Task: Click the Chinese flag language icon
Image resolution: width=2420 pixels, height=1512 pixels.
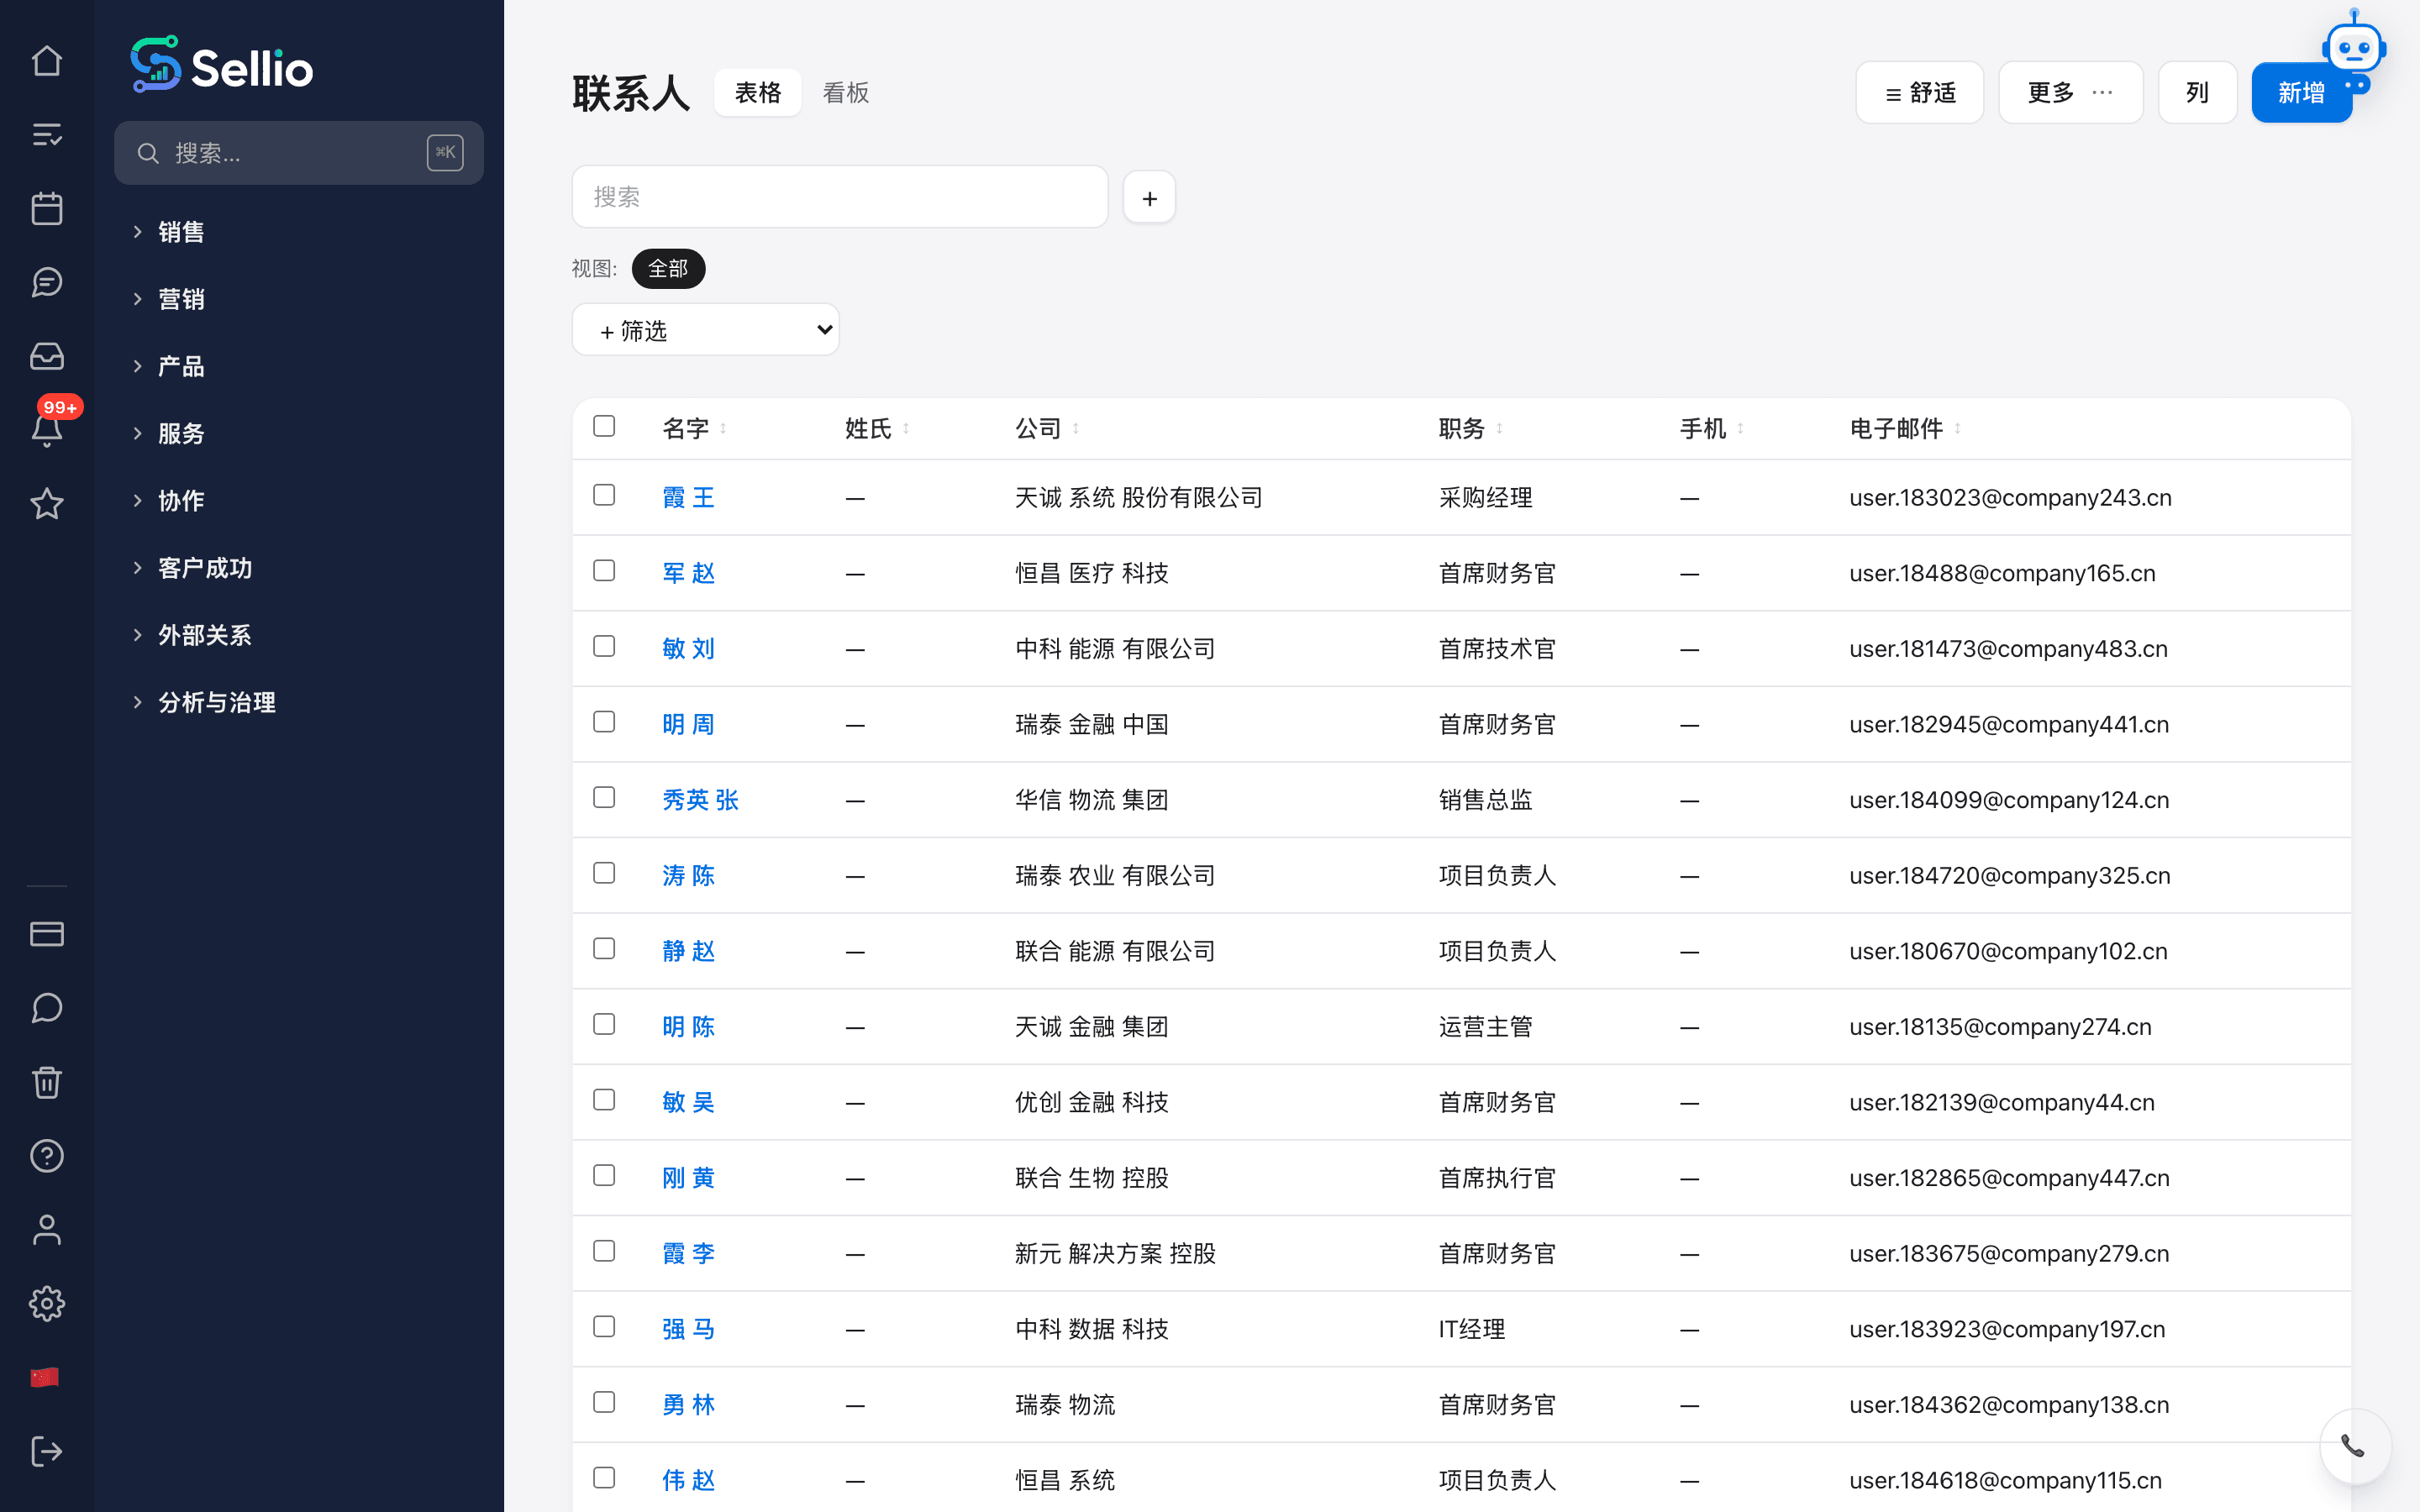Action: tap(45, 1378)
